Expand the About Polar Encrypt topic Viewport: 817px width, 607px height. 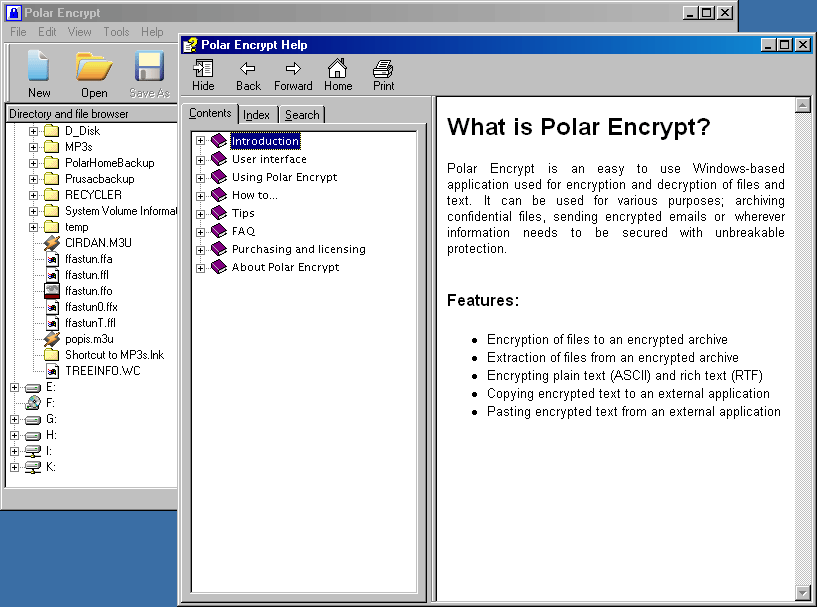pos(200,268)
